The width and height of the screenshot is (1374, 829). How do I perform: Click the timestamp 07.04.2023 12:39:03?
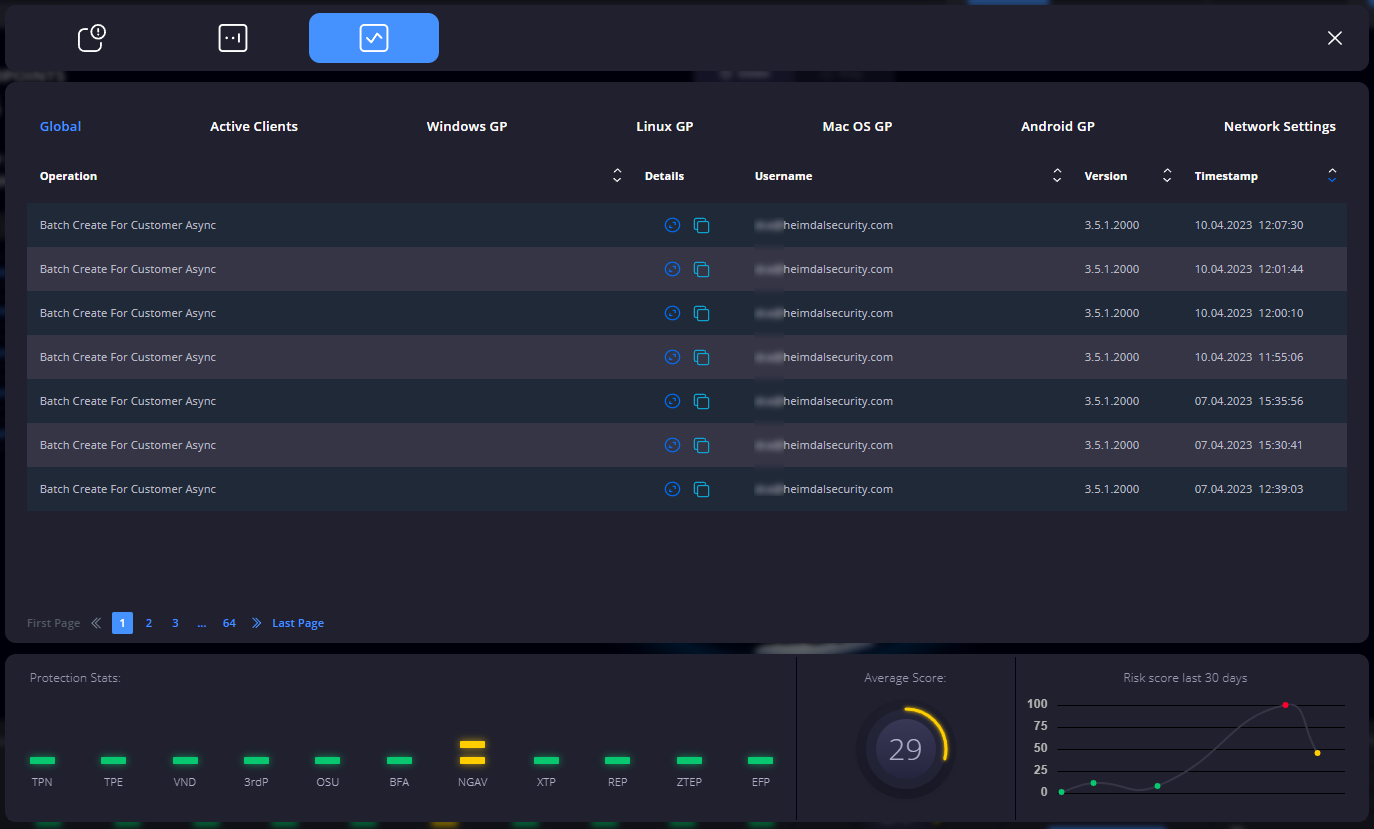tap(1249, 489)
